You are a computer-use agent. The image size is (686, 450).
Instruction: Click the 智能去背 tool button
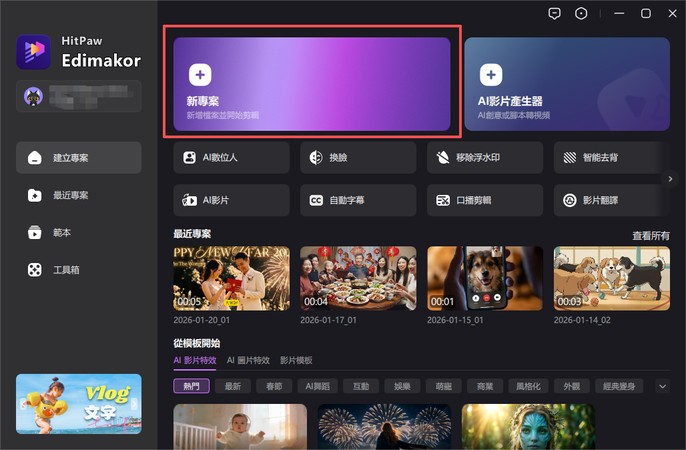[x=612, y=157]
